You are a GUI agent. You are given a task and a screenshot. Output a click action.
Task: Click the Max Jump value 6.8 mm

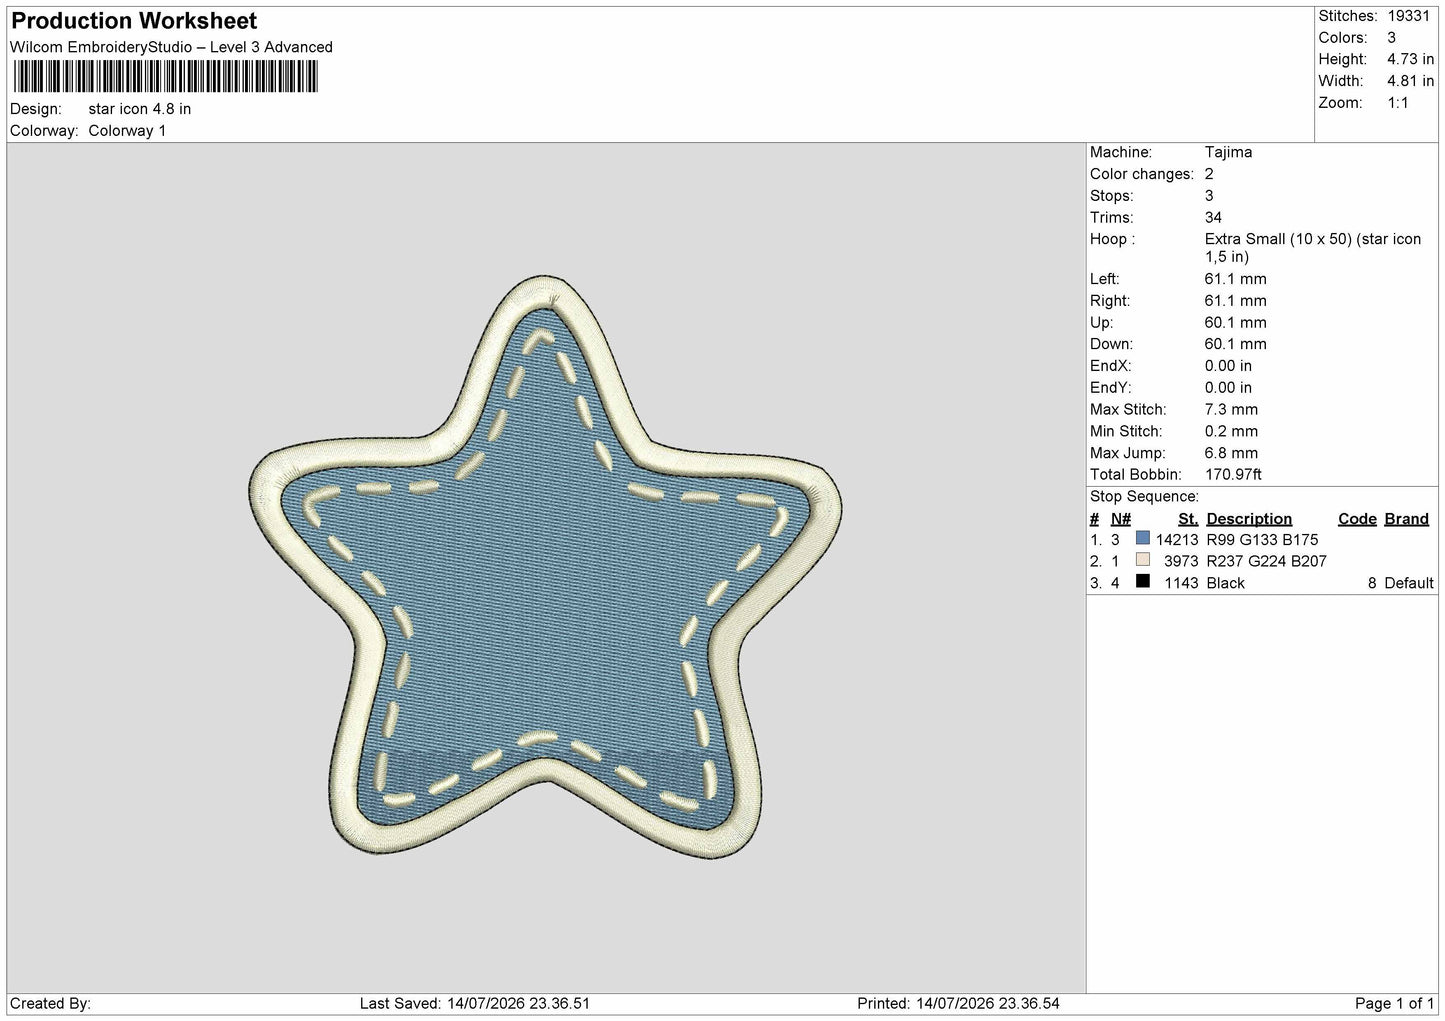[1231, 453]
